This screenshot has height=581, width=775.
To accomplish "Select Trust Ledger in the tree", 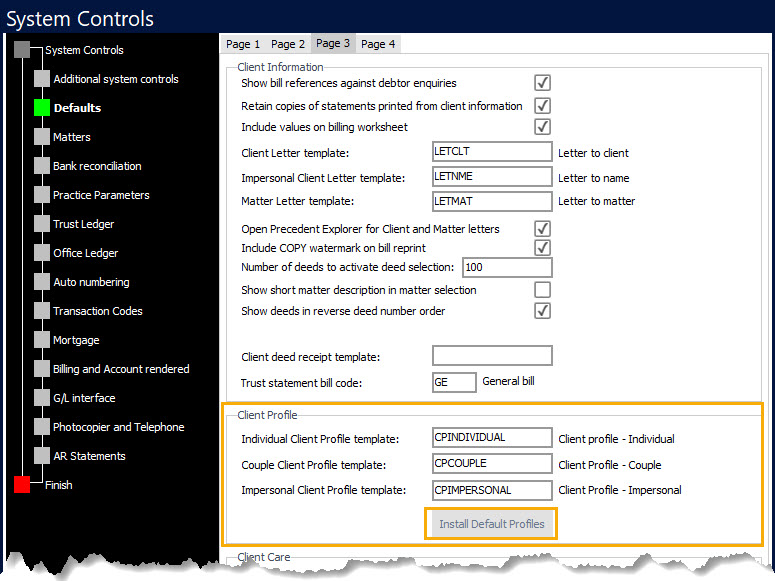I will point(83,224).
